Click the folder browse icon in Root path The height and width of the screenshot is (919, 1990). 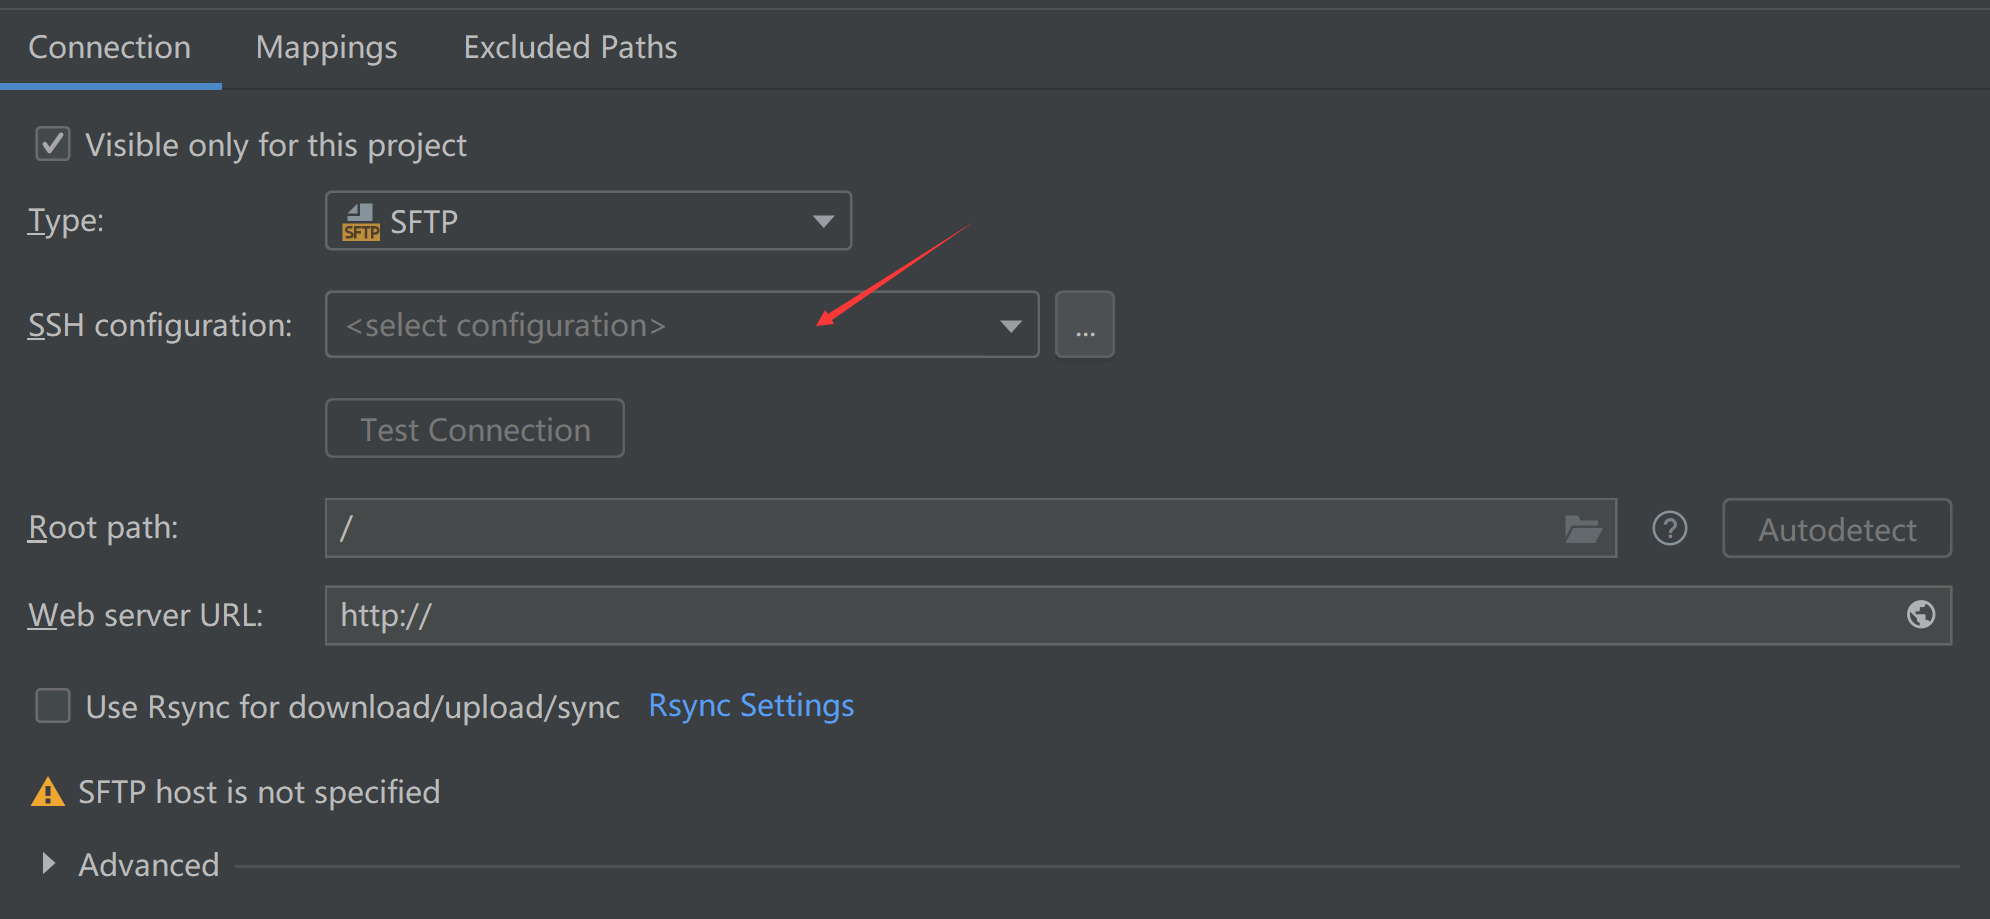point(1582,529)
